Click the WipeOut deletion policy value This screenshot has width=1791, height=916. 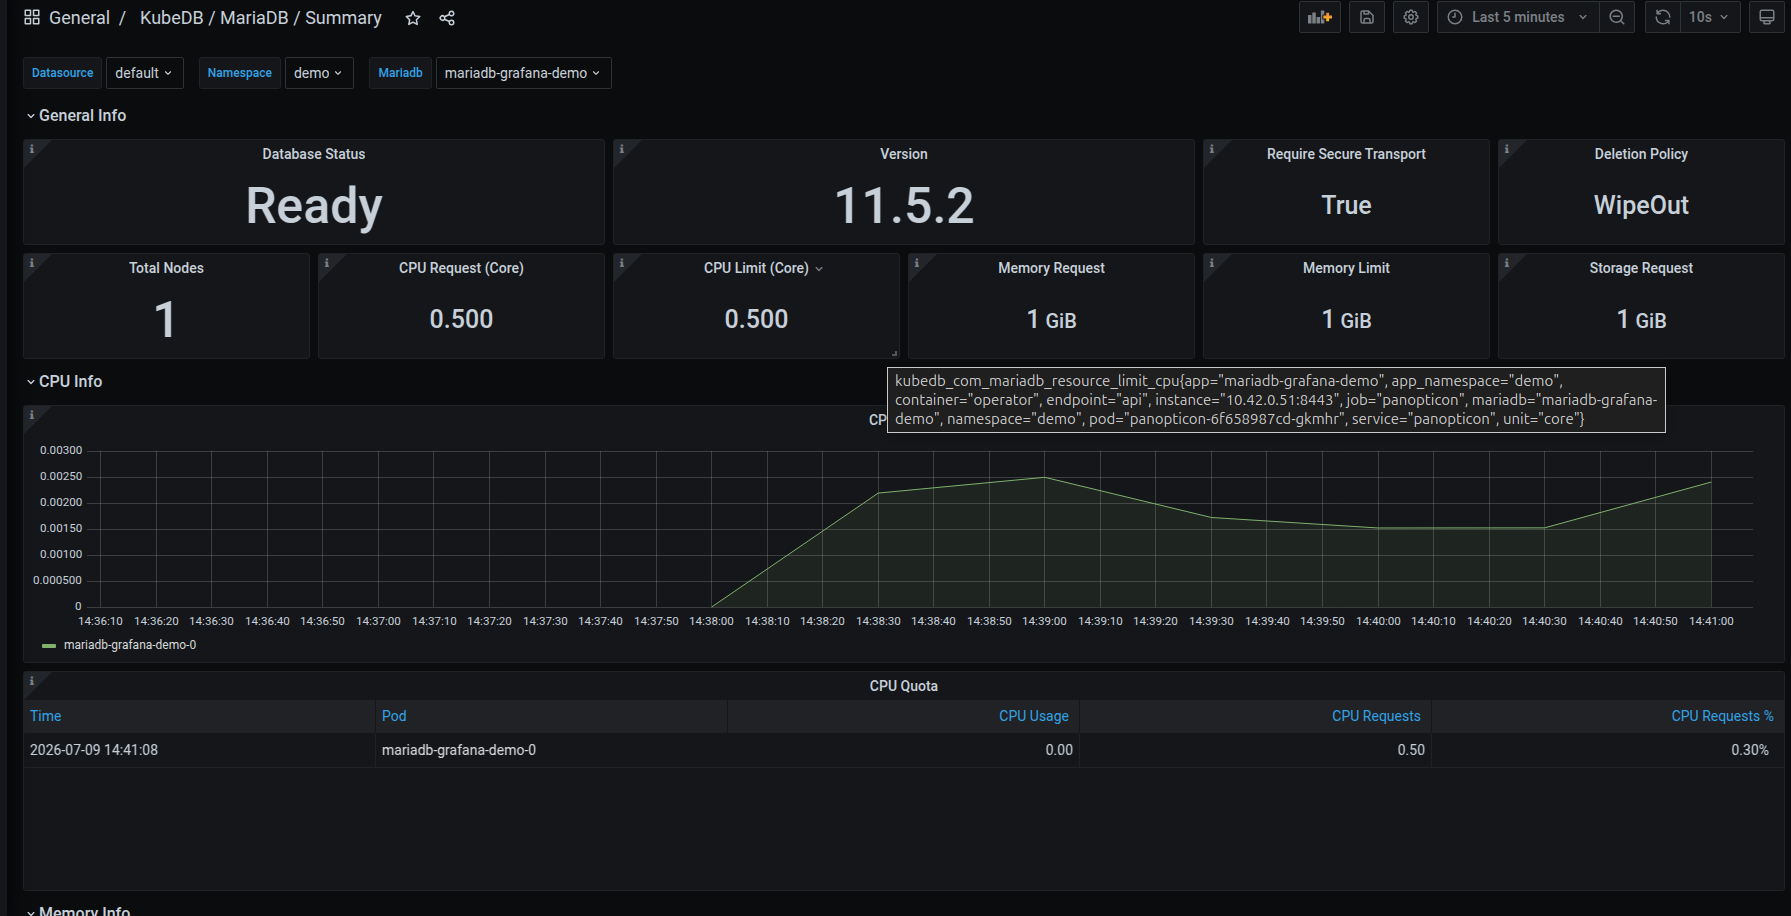1641,205
